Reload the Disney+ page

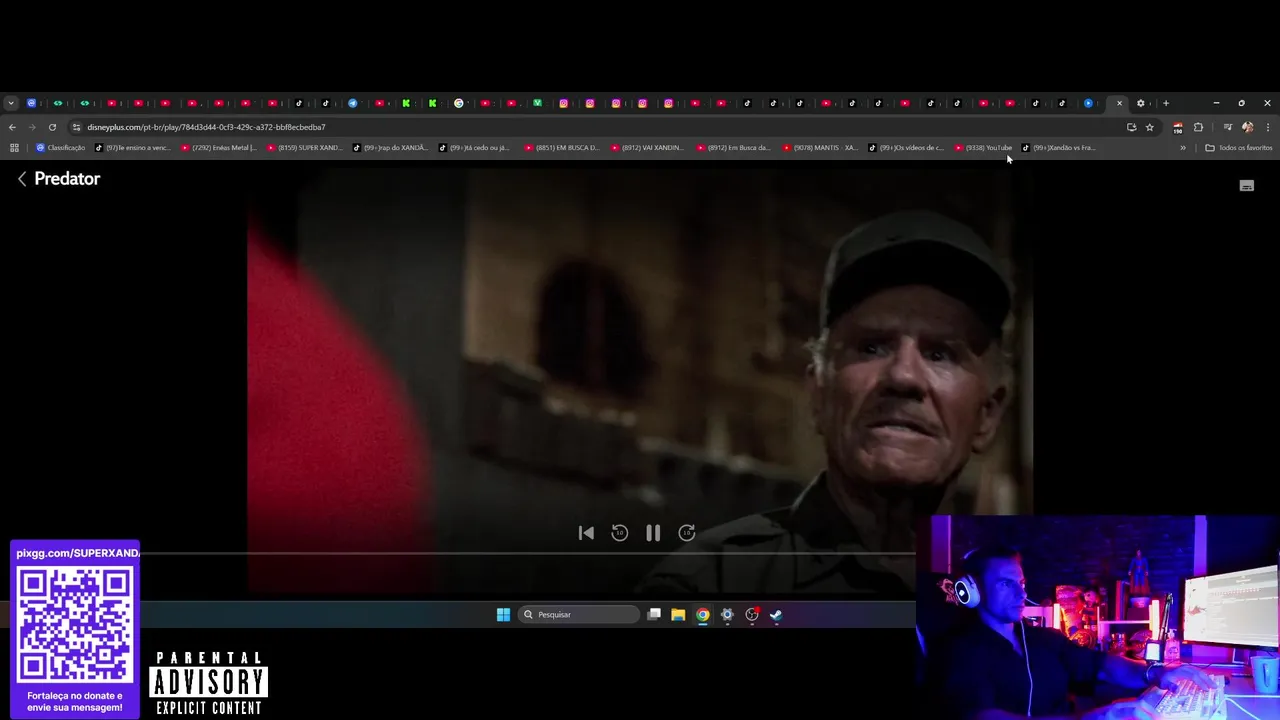52,127
